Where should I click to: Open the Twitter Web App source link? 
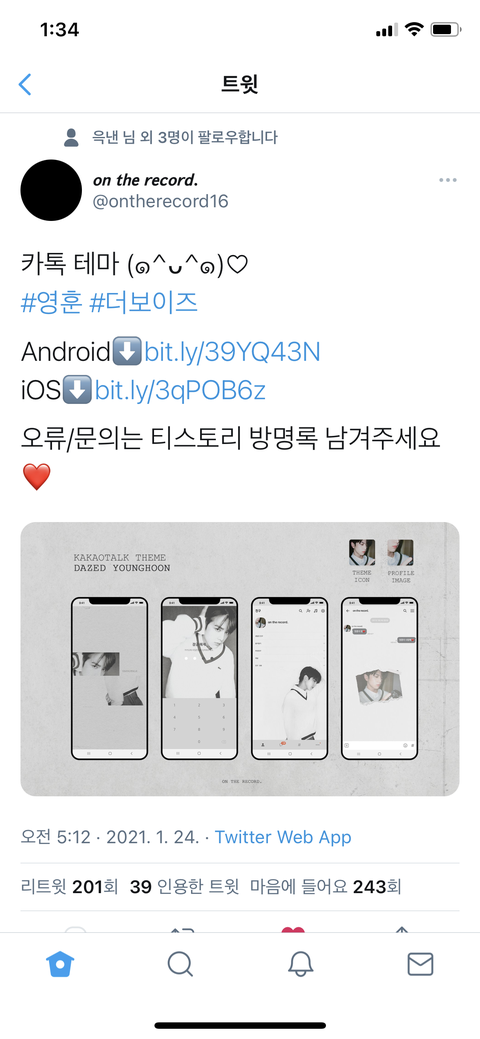pos(283,837)
